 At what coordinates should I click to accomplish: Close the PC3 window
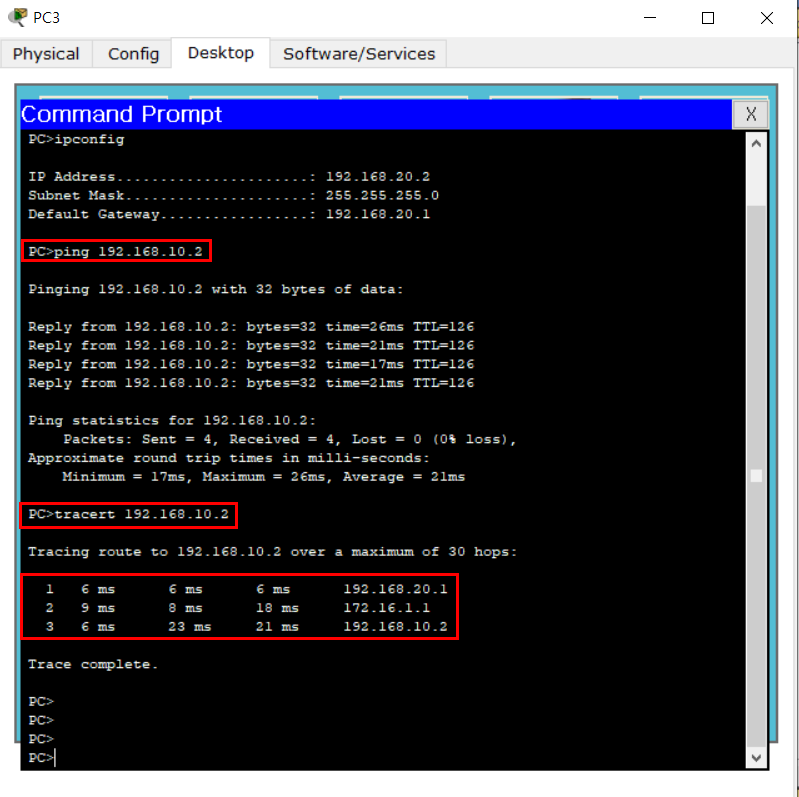click(766, 18)
